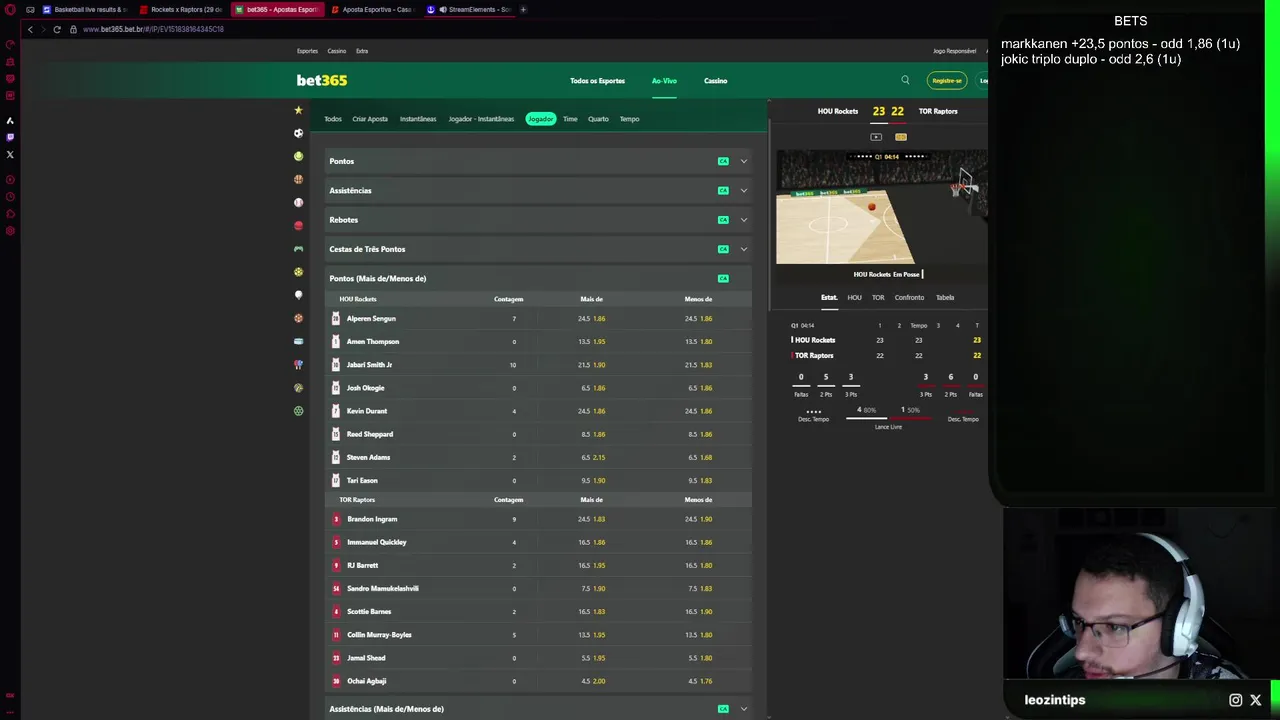Select the Criar Aposta tab
The height and width of the screenshot is (720, 1280).
pyautogui.click(x=370, y=119)
